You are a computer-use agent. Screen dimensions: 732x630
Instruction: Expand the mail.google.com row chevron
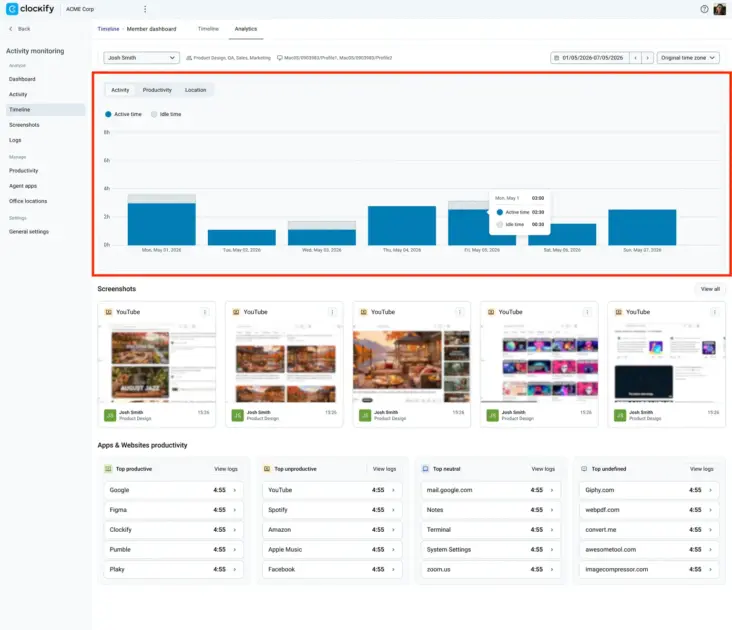(x=552, y=490)
